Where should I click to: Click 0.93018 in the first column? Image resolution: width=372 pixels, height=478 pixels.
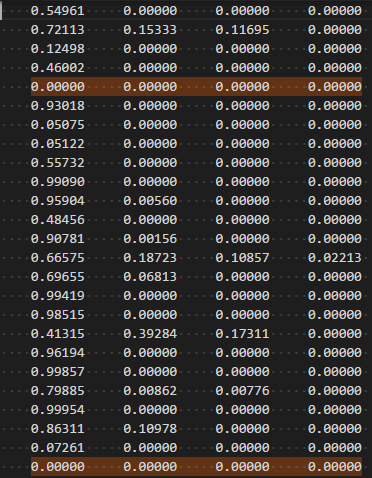pos(58,106)
